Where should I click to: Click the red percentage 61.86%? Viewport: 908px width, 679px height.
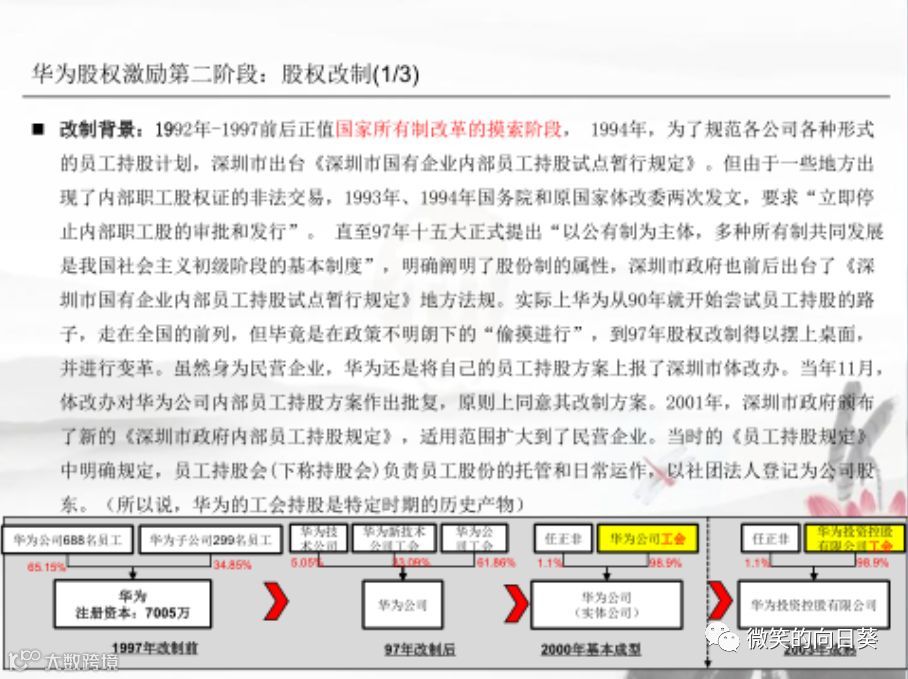pyautogui.click(x=496, y=563)
